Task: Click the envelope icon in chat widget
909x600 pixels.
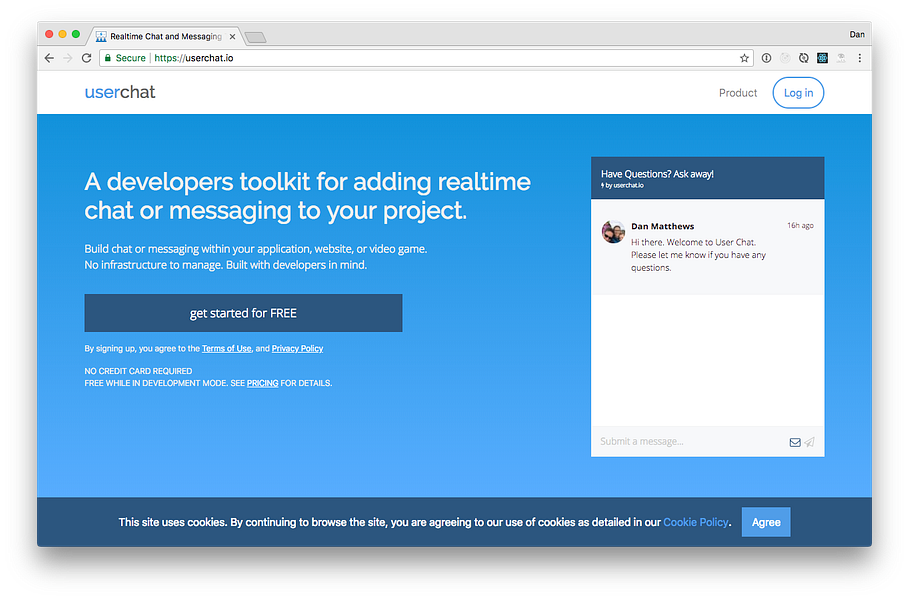Action: click(x=795, y=442)
